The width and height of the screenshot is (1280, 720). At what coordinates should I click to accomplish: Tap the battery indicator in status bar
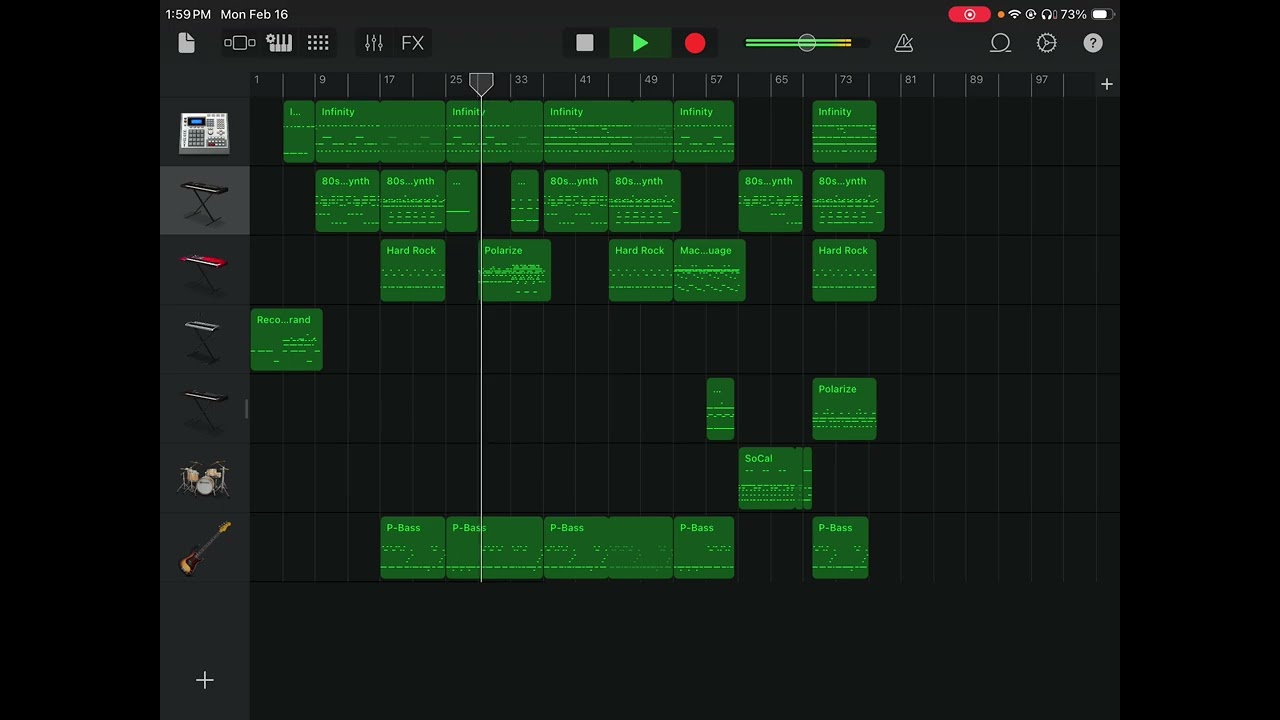point(1102,15)
